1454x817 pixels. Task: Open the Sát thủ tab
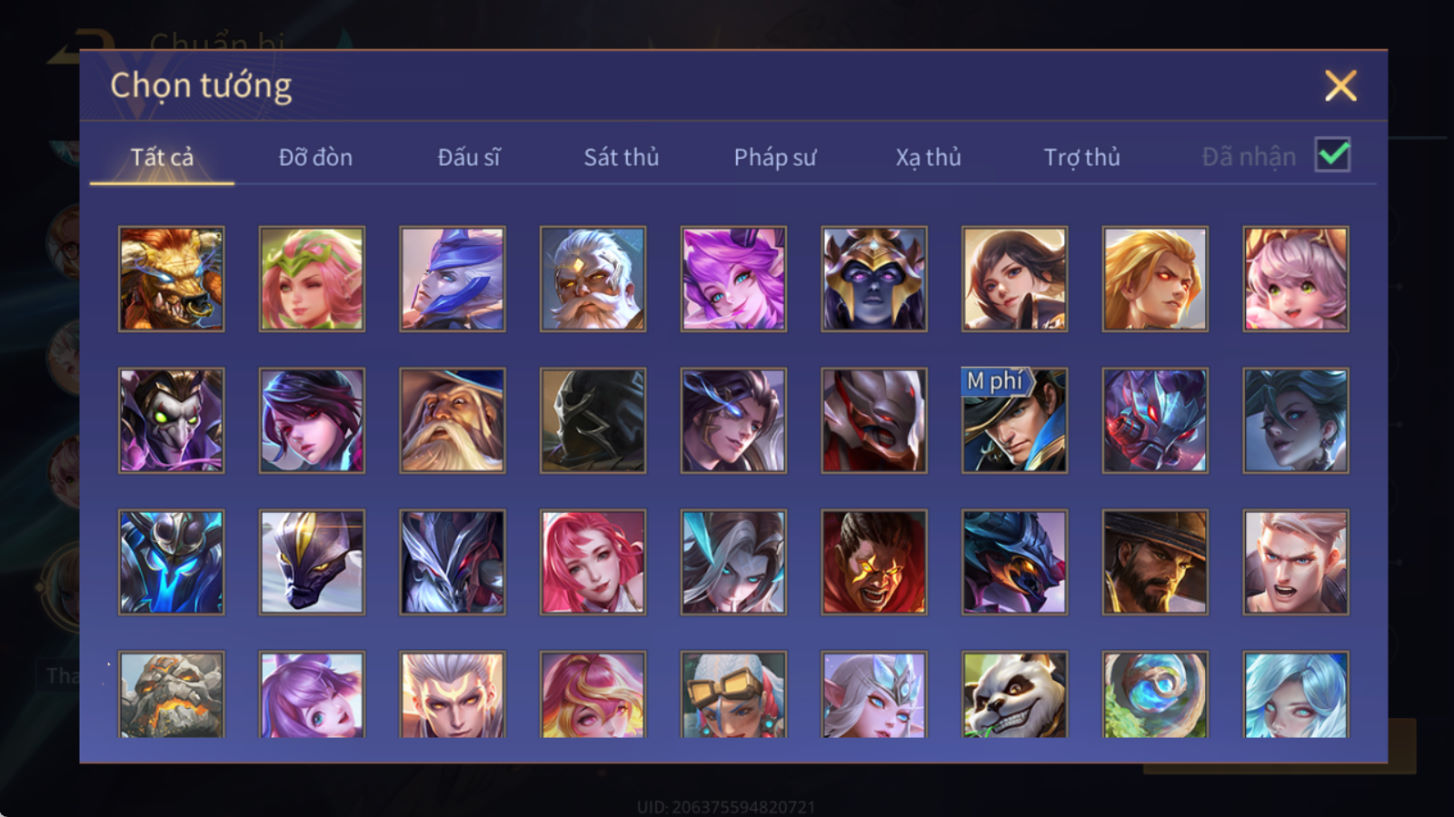click(x=621, y=157)
